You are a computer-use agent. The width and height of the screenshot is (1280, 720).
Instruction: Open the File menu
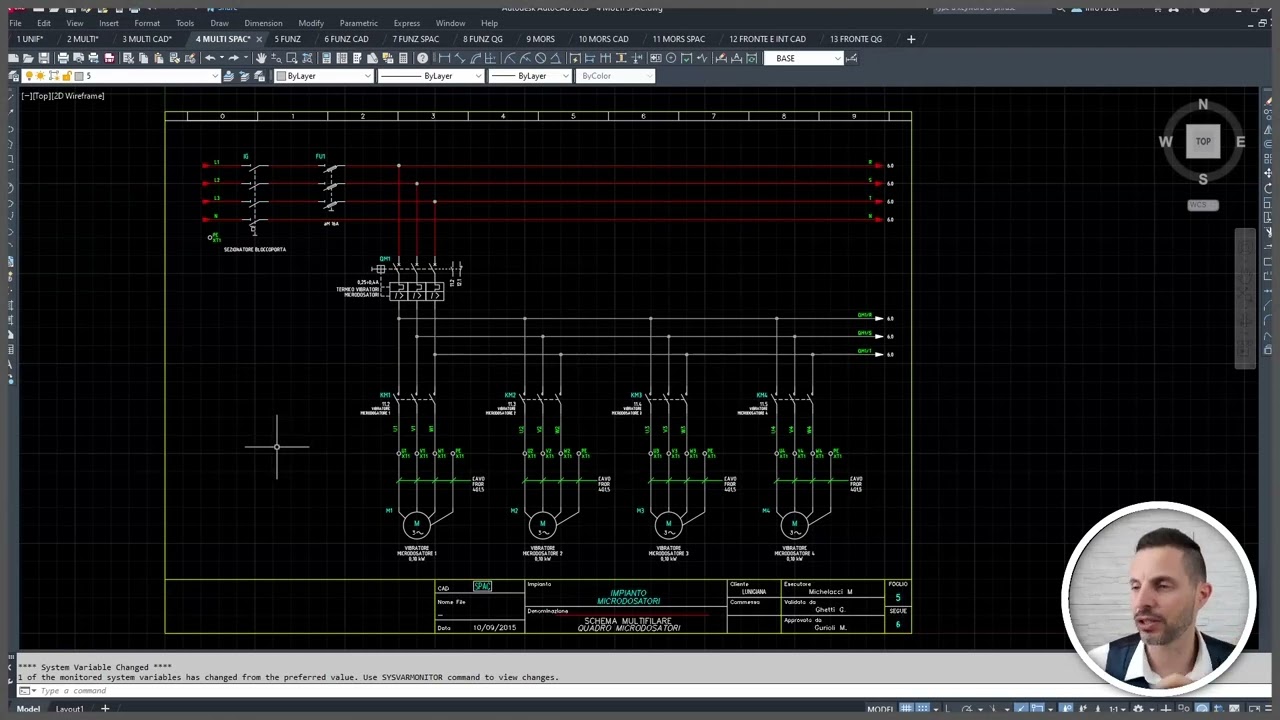(x=15, y=23)
